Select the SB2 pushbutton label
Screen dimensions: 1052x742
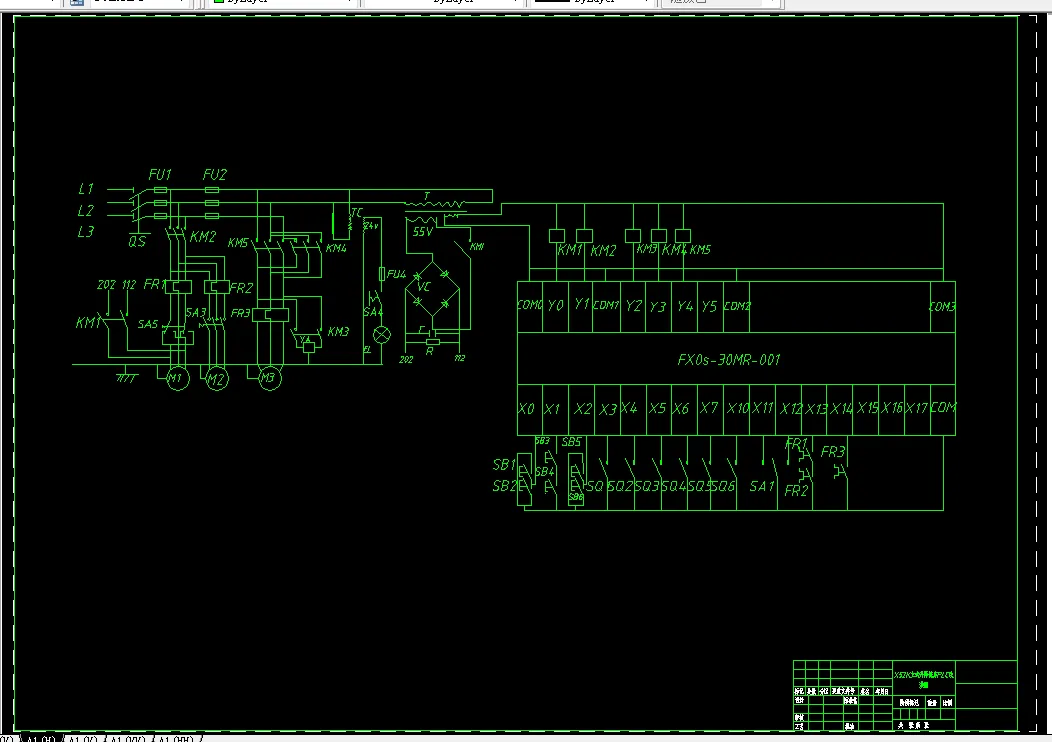click(504, 486)
